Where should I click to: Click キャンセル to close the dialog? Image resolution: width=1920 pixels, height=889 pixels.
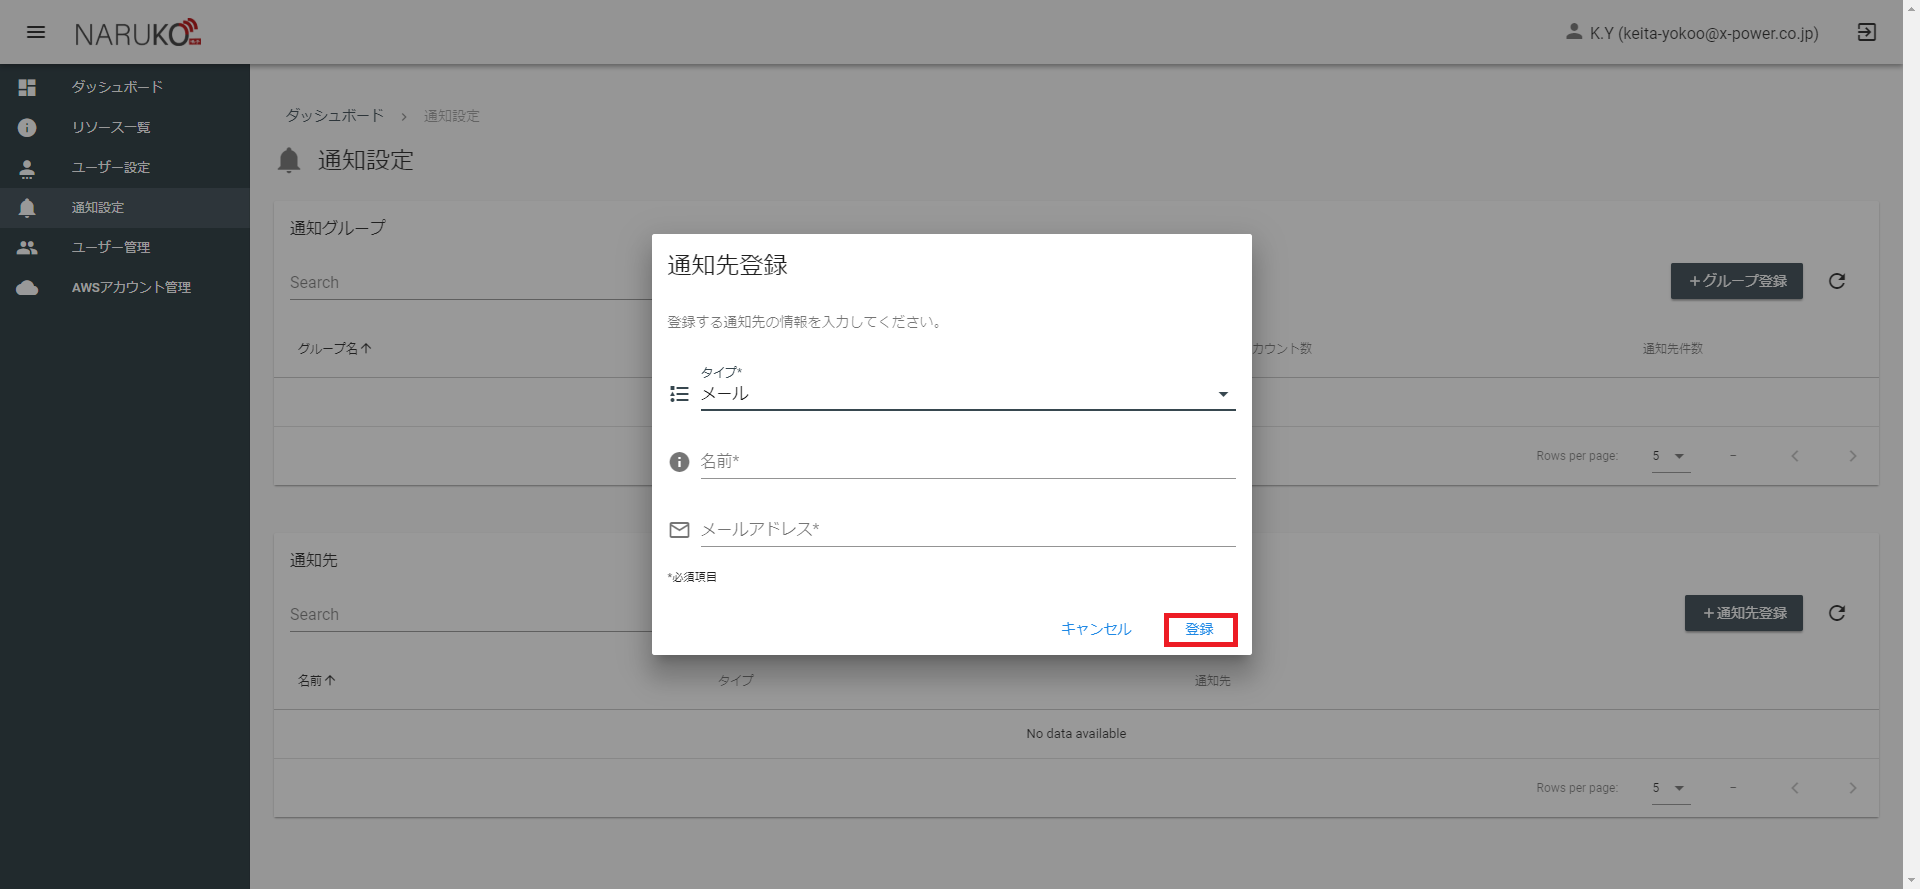click(x=1096, y=629)
